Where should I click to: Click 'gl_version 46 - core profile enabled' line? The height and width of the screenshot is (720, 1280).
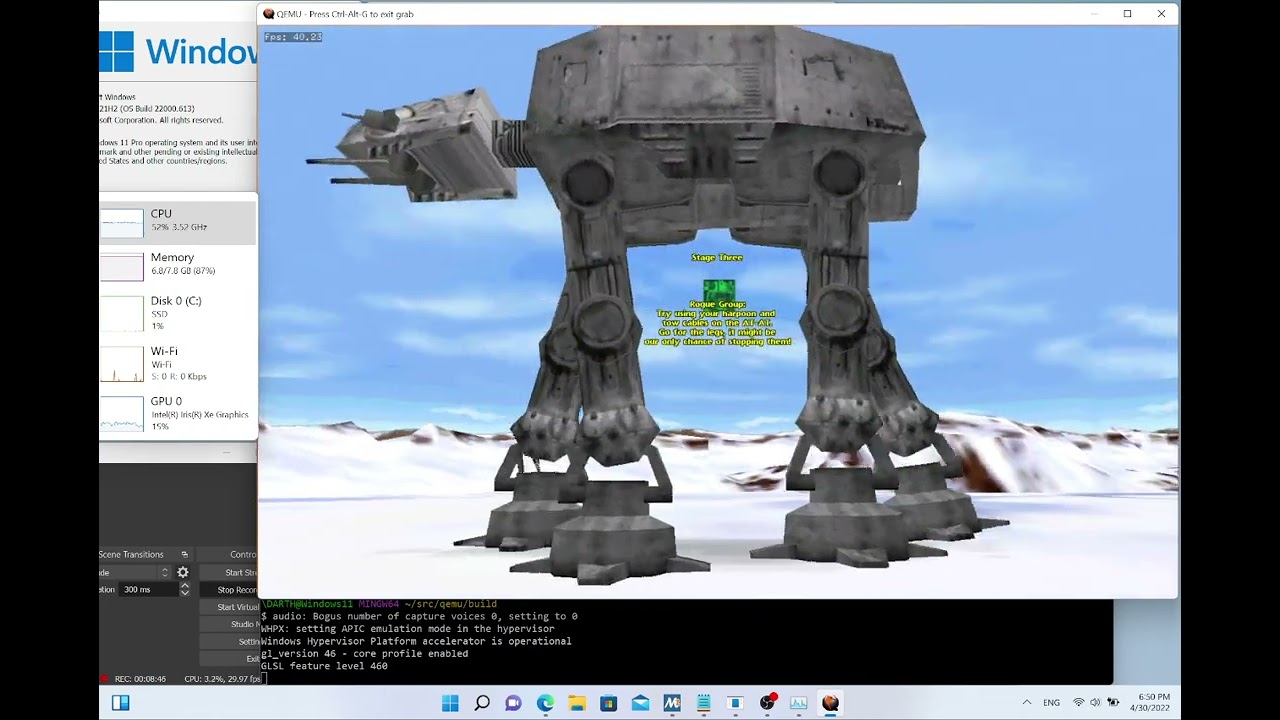364,654
